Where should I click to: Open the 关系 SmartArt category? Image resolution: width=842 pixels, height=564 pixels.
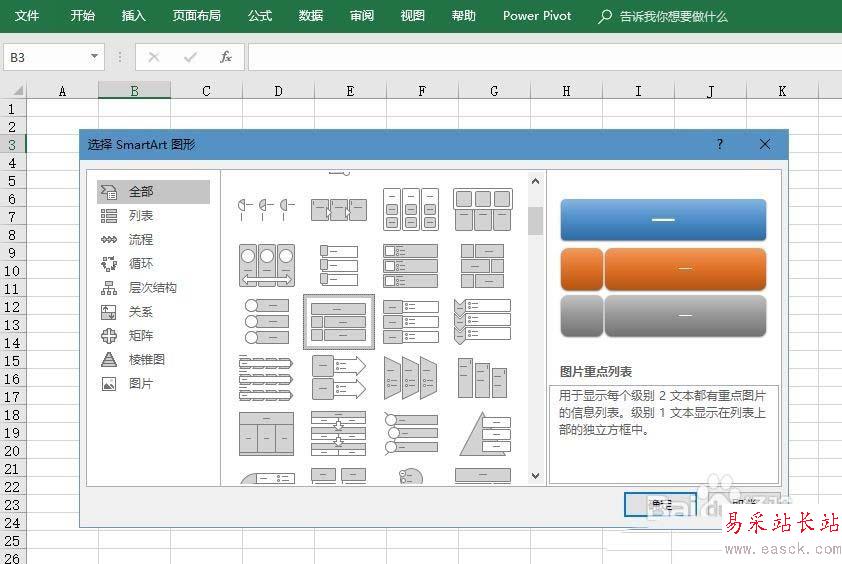tap(153, 312)
